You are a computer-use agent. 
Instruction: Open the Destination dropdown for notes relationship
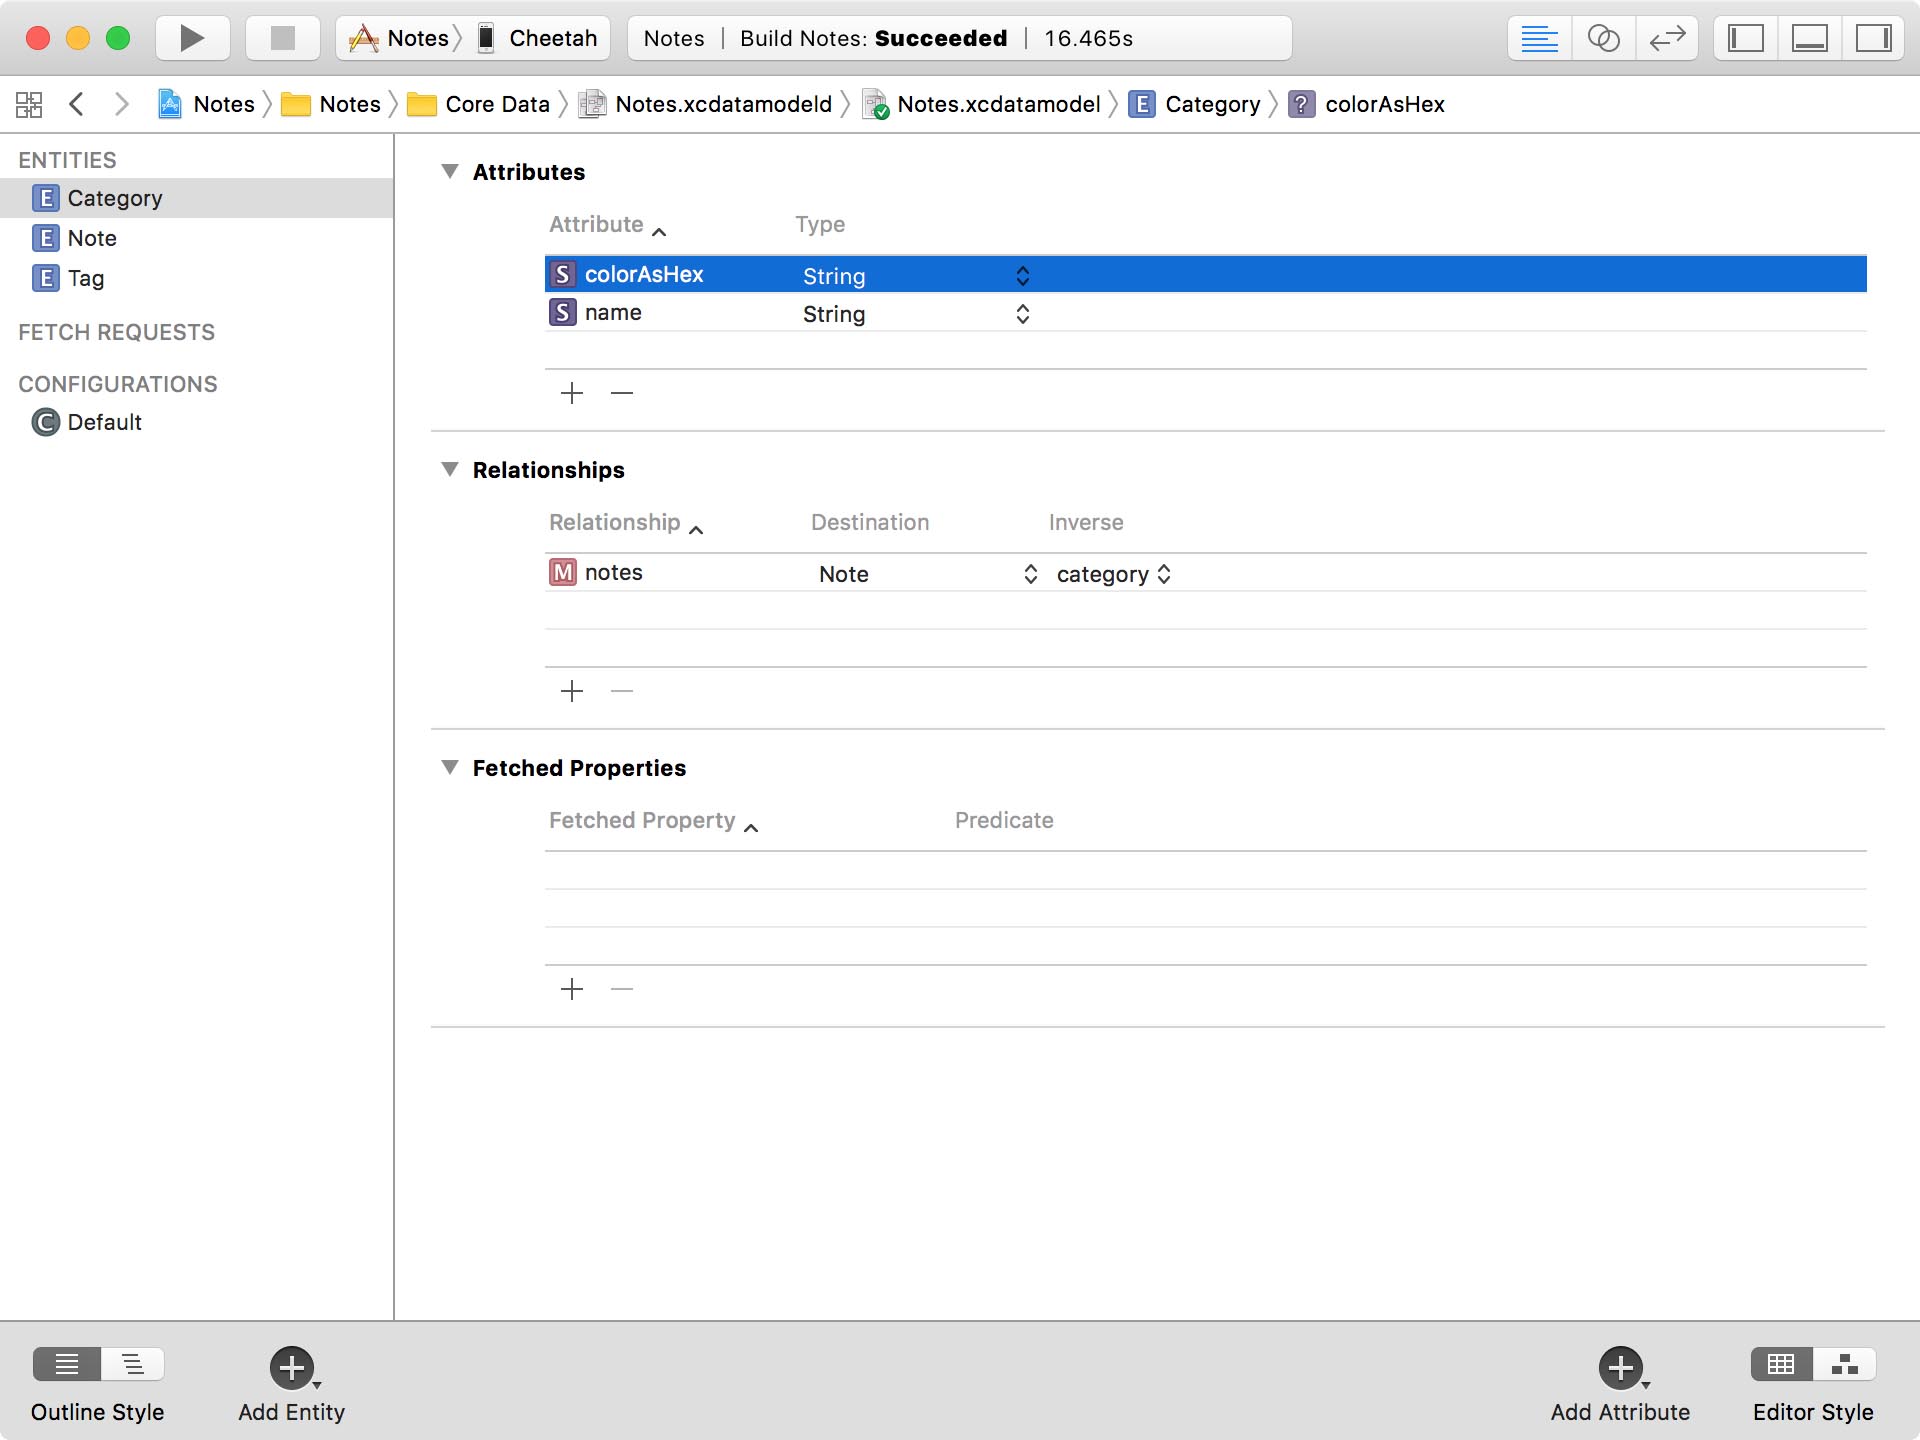[1030, 574]
